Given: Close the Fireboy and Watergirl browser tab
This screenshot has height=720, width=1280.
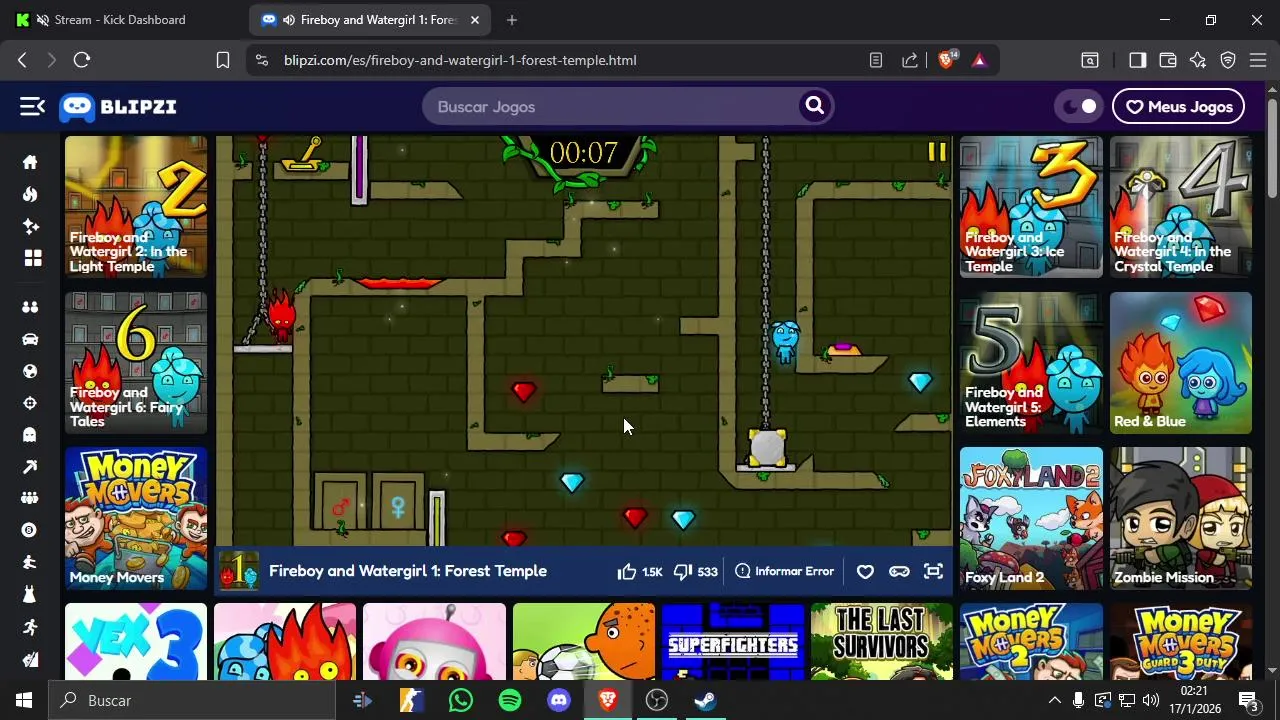Looking at the screenshot, I should tap(475, 20).
